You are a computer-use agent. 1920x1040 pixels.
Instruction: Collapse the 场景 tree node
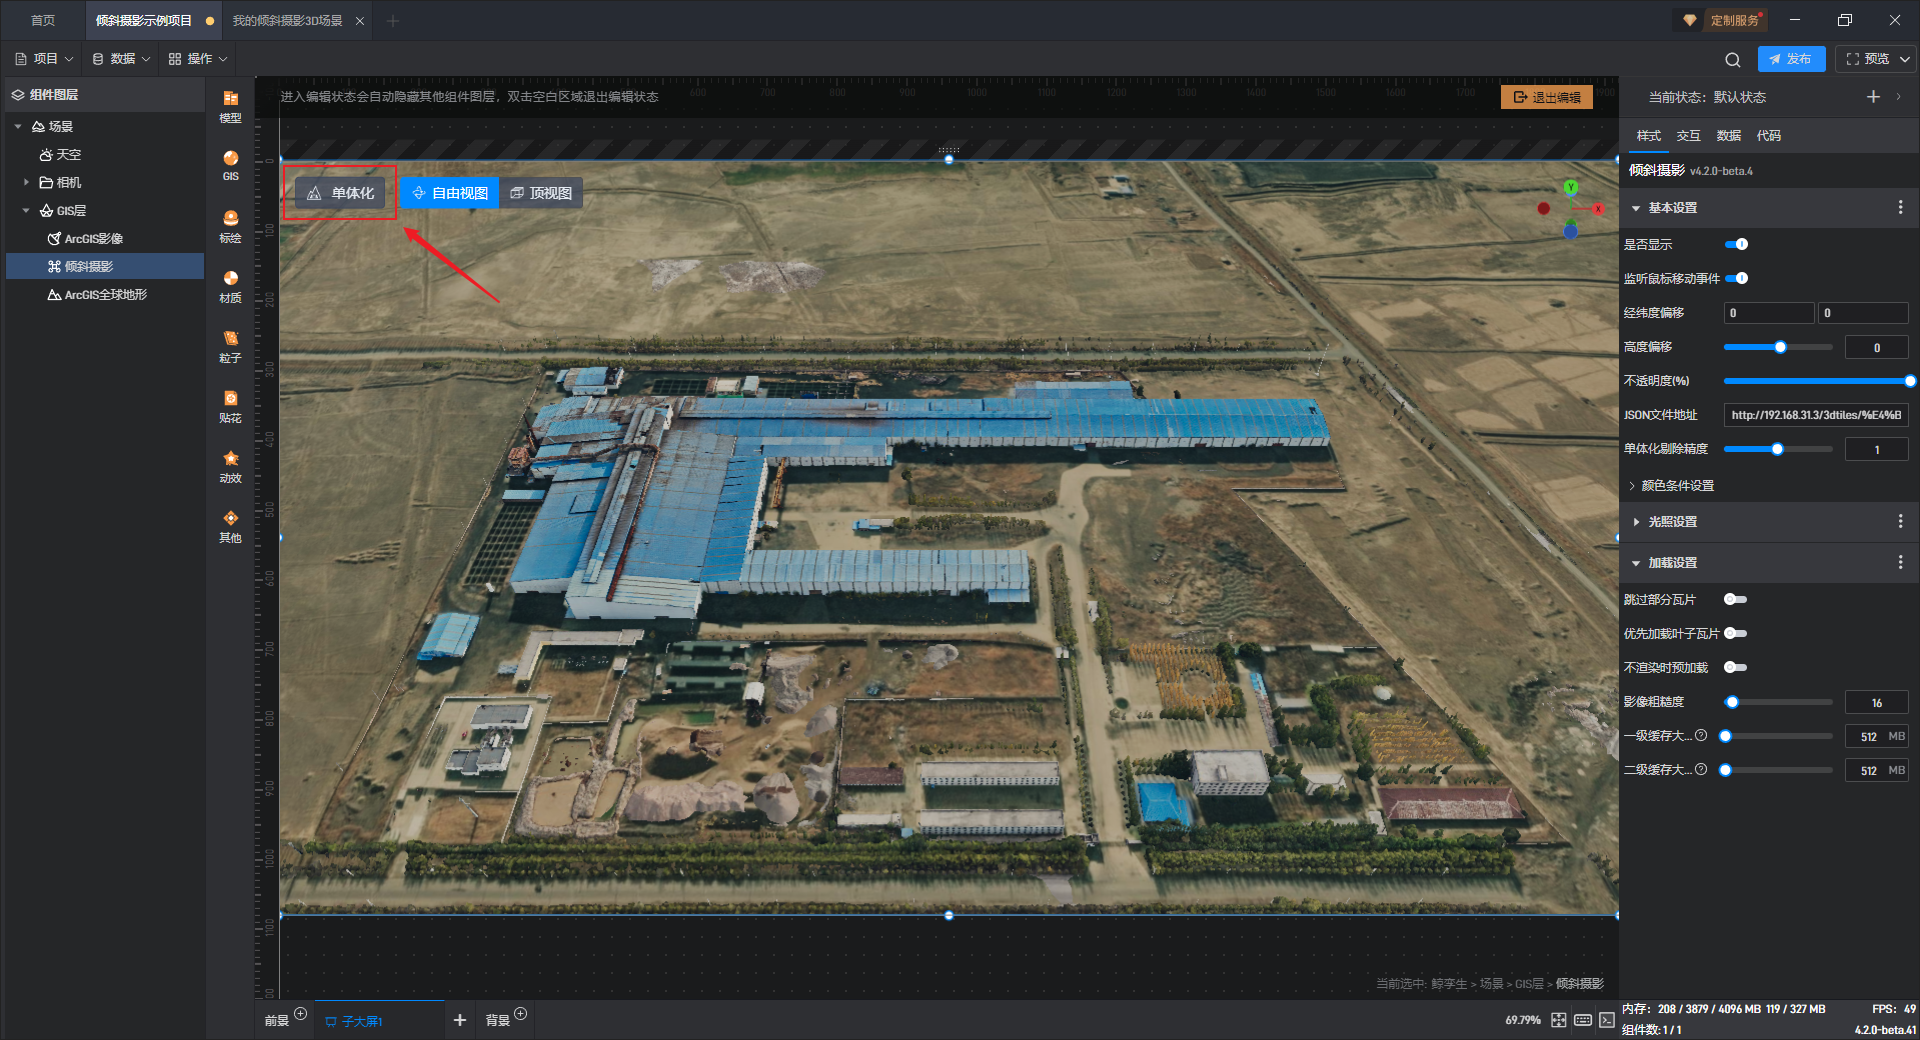pyautogui.click(x=18, y=126)
